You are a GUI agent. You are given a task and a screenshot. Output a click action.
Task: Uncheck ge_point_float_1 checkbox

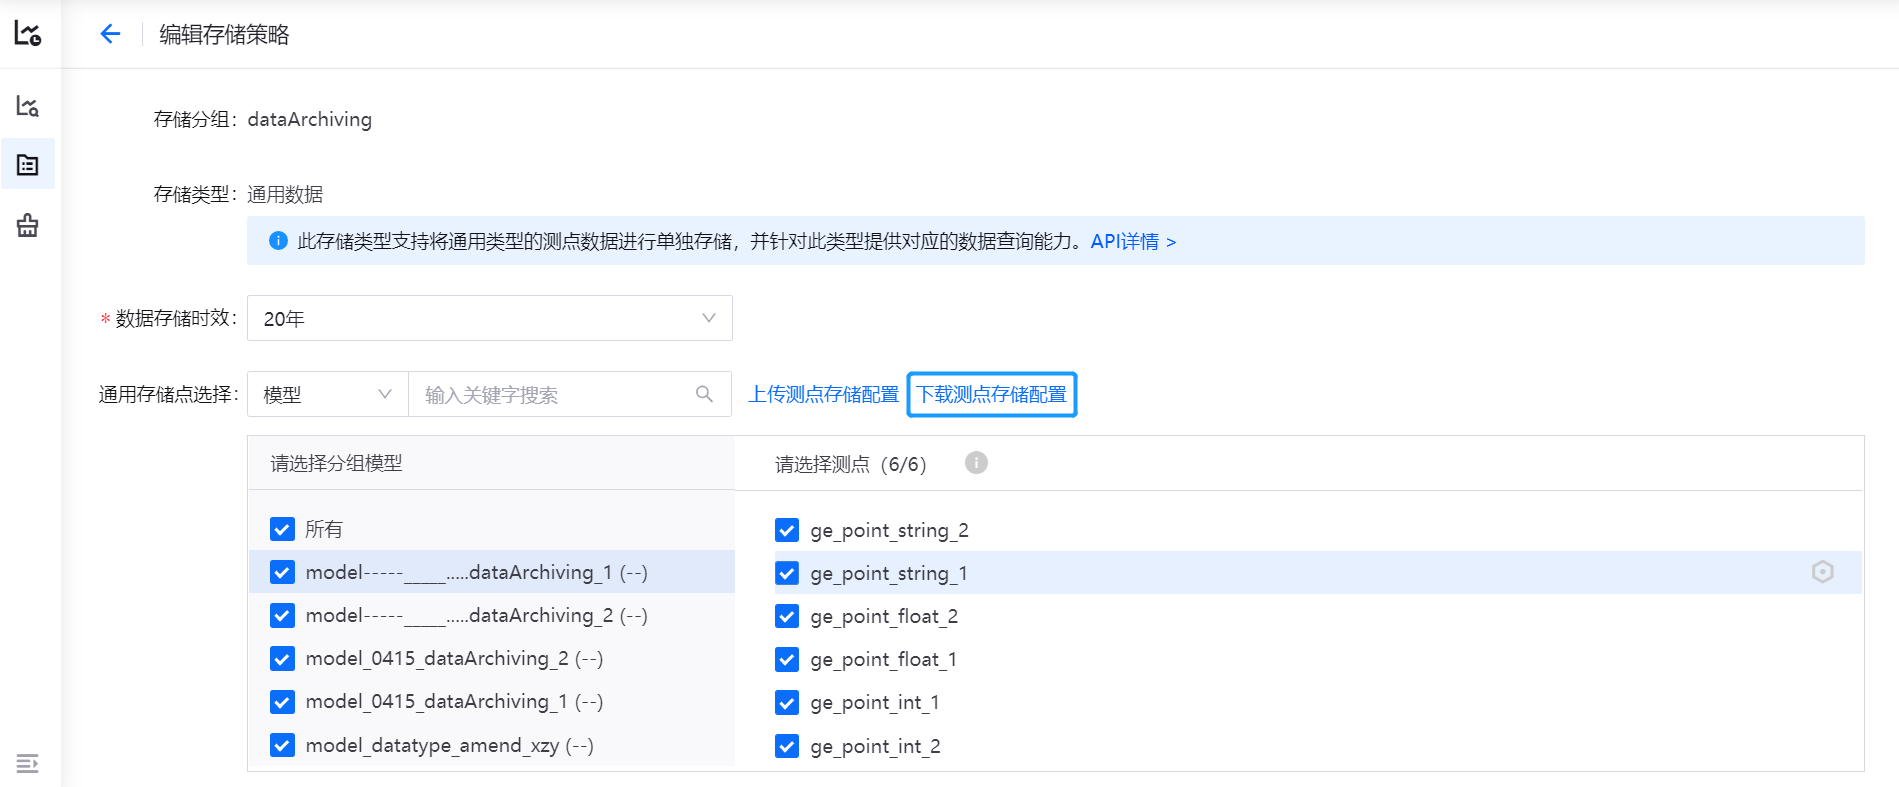tap(787, 659)
